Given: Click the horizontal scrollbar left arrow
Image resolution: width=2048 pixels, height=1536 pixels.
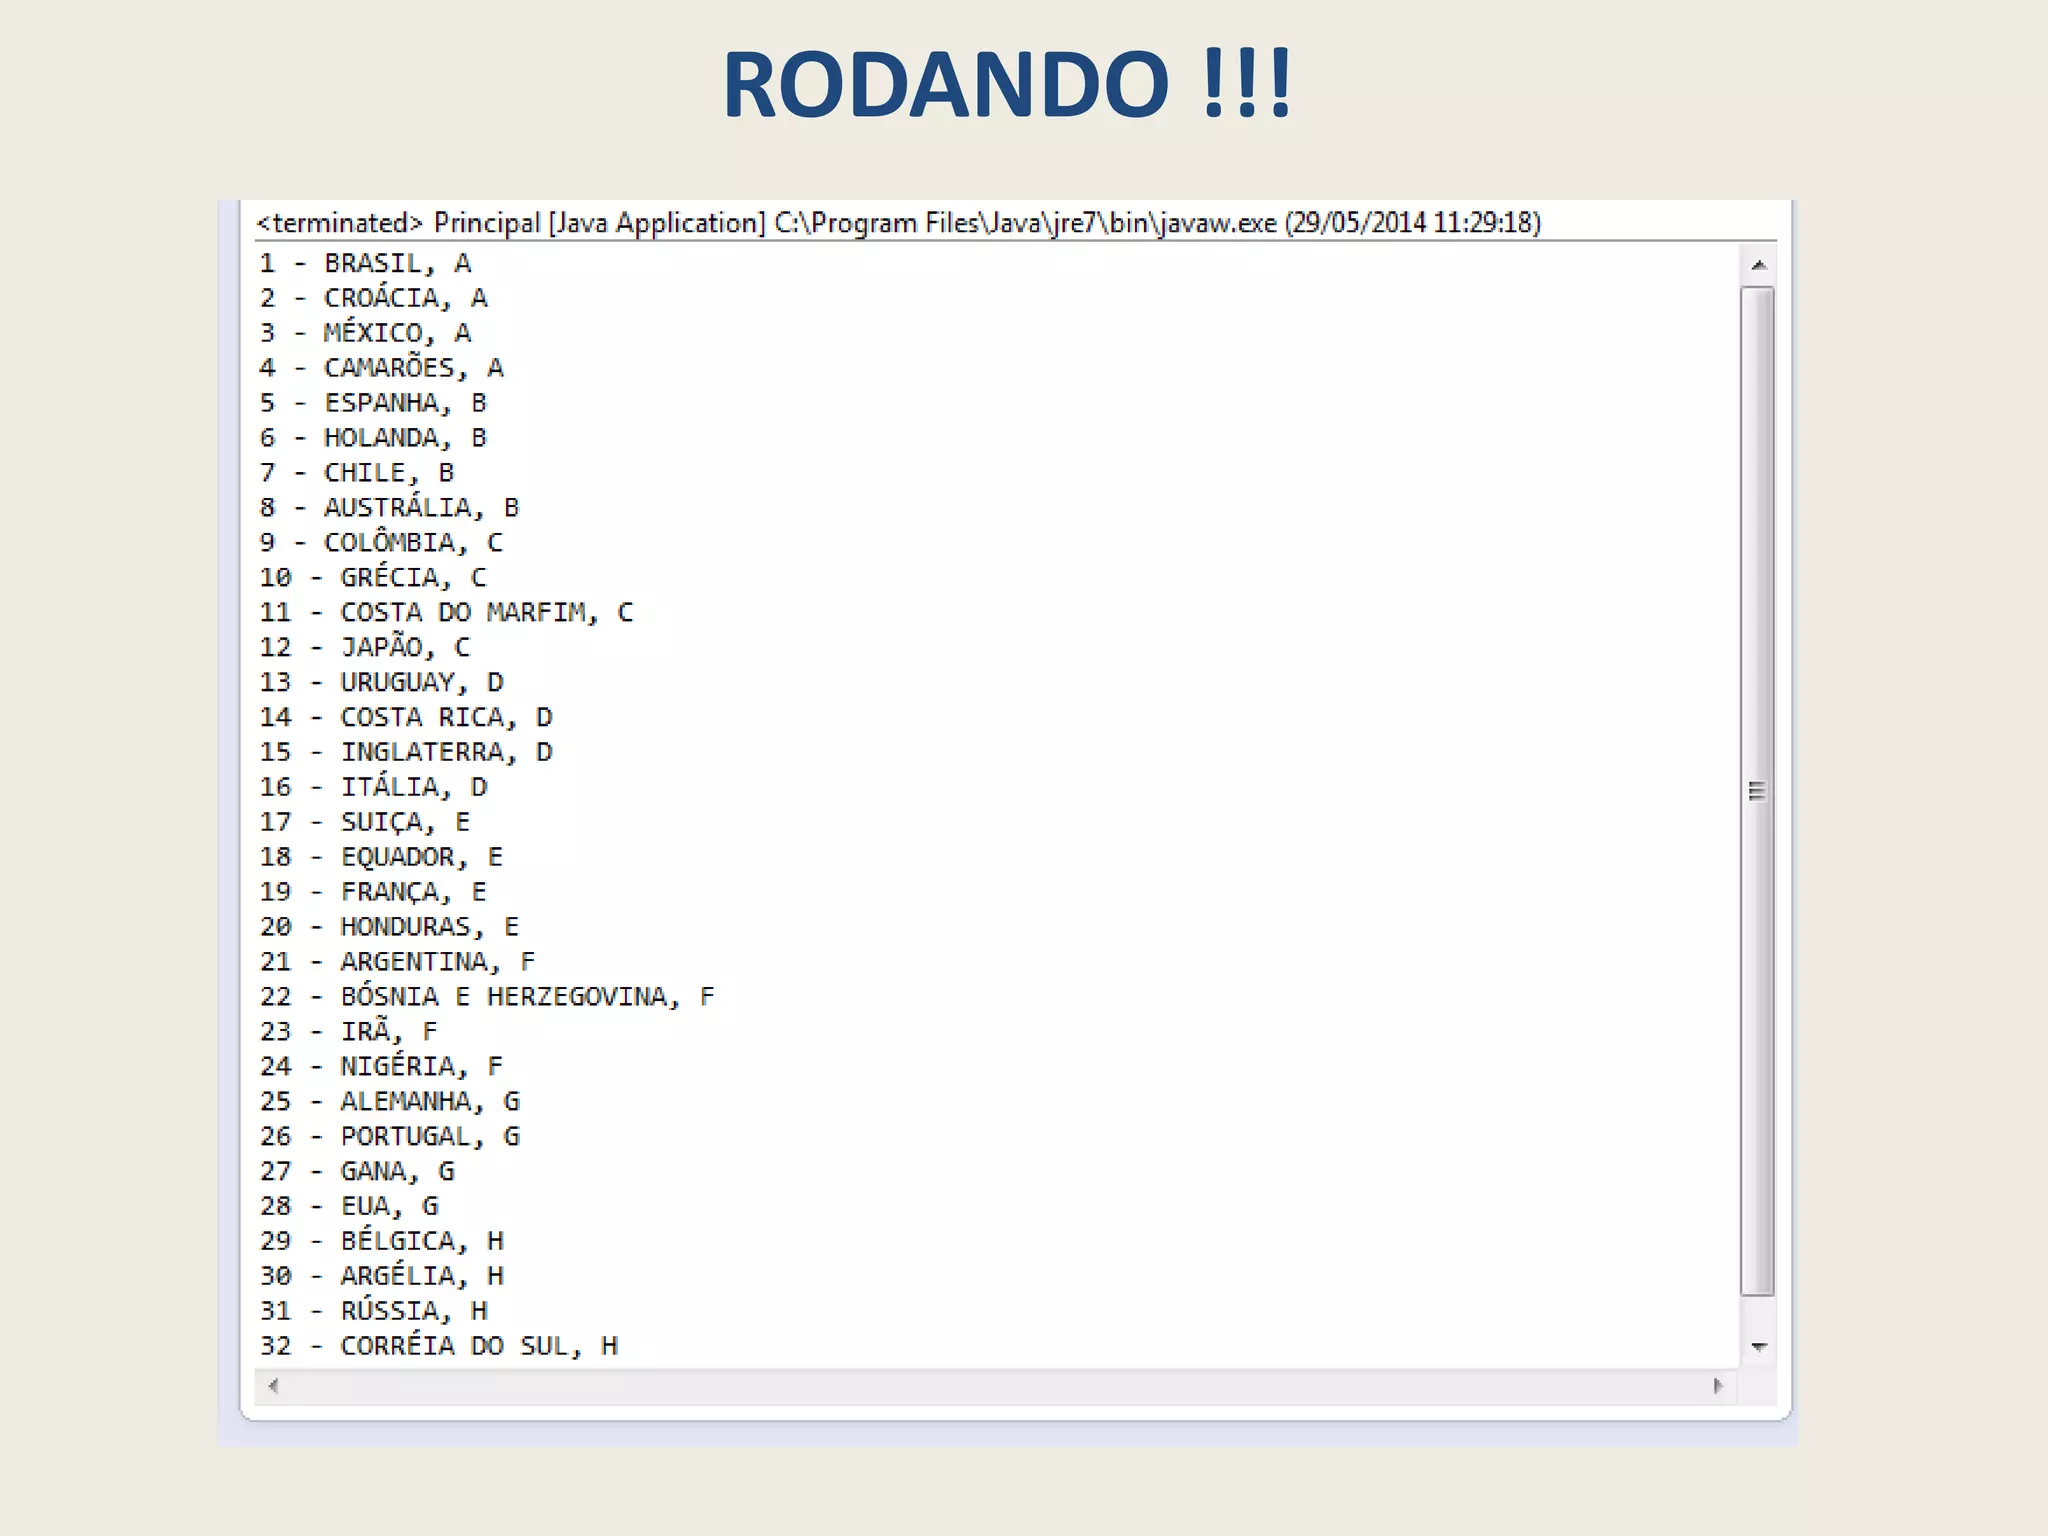Looking at the screenshot, I should 273,1386.
